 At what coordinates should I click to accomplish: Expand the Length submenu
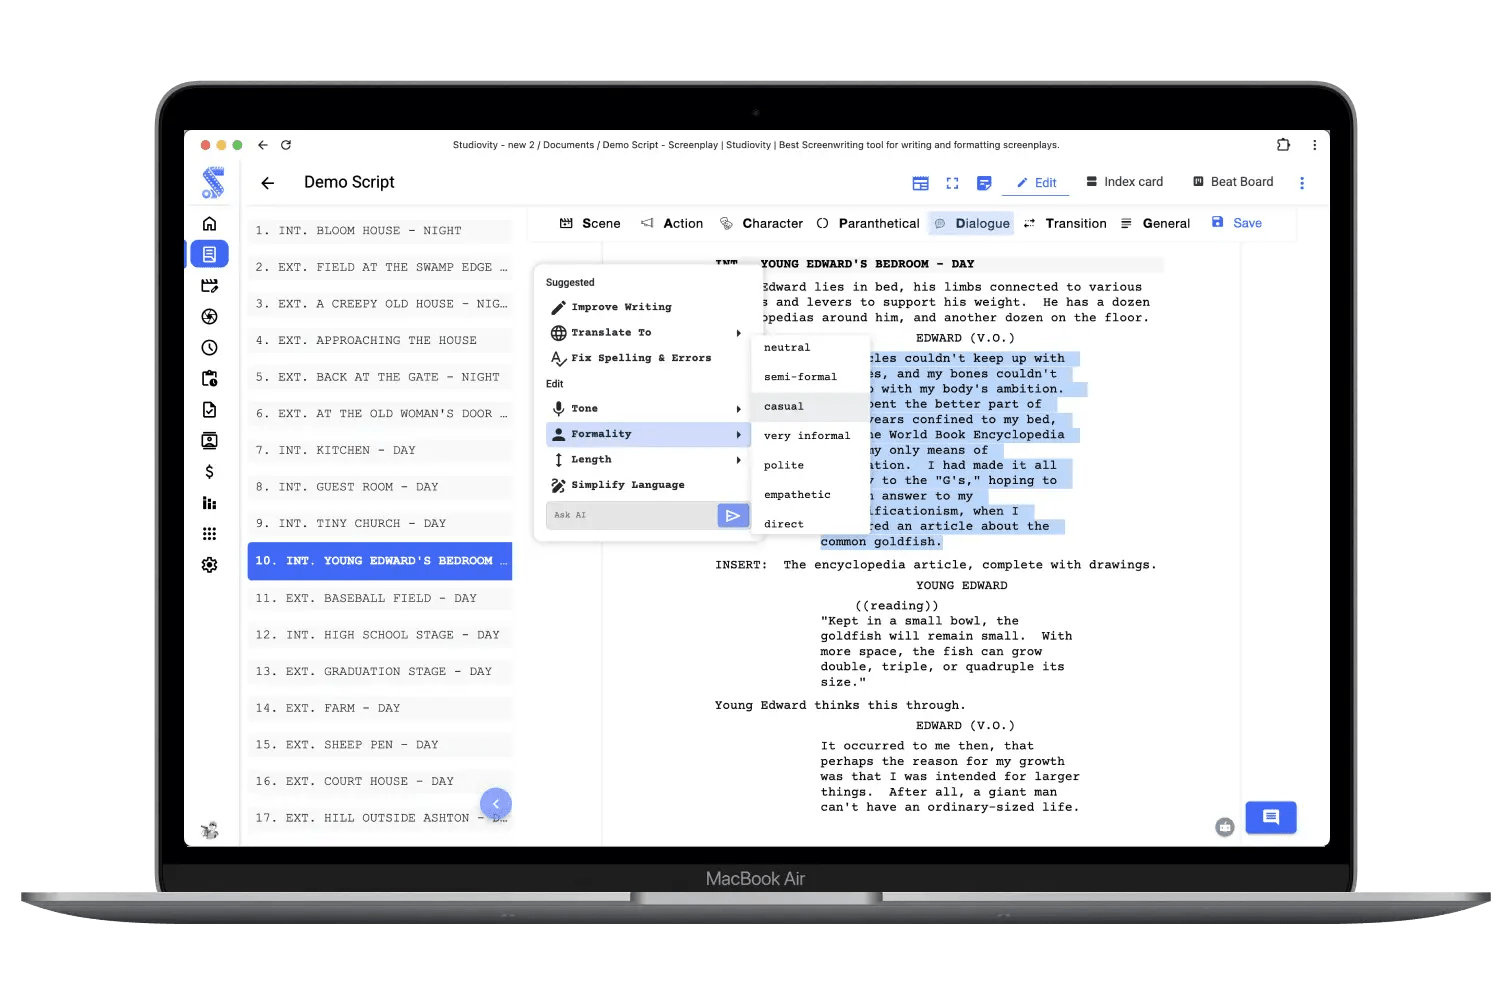591,459
